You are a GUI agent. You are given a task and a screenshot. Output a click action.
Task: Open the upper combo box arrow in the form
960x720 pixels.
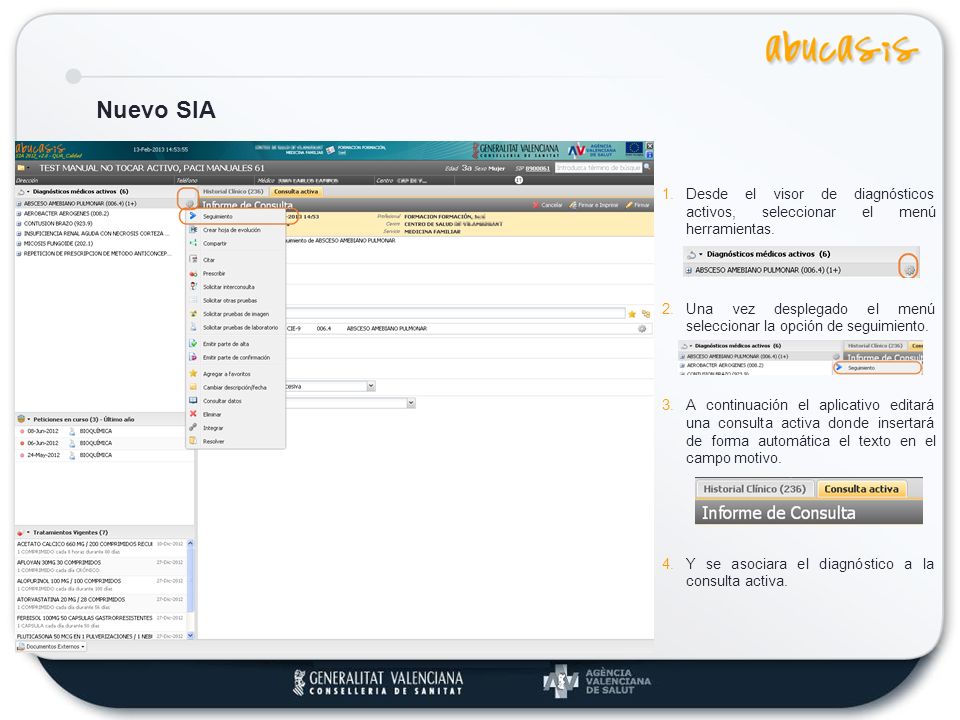pos(371,386)
